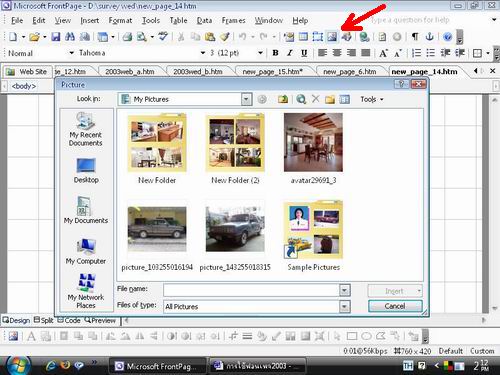Image resolution: width=500 pixels, height=375 pixels.
Task: Click the Bookmark anchor icon
Action: tap(430, 37)
